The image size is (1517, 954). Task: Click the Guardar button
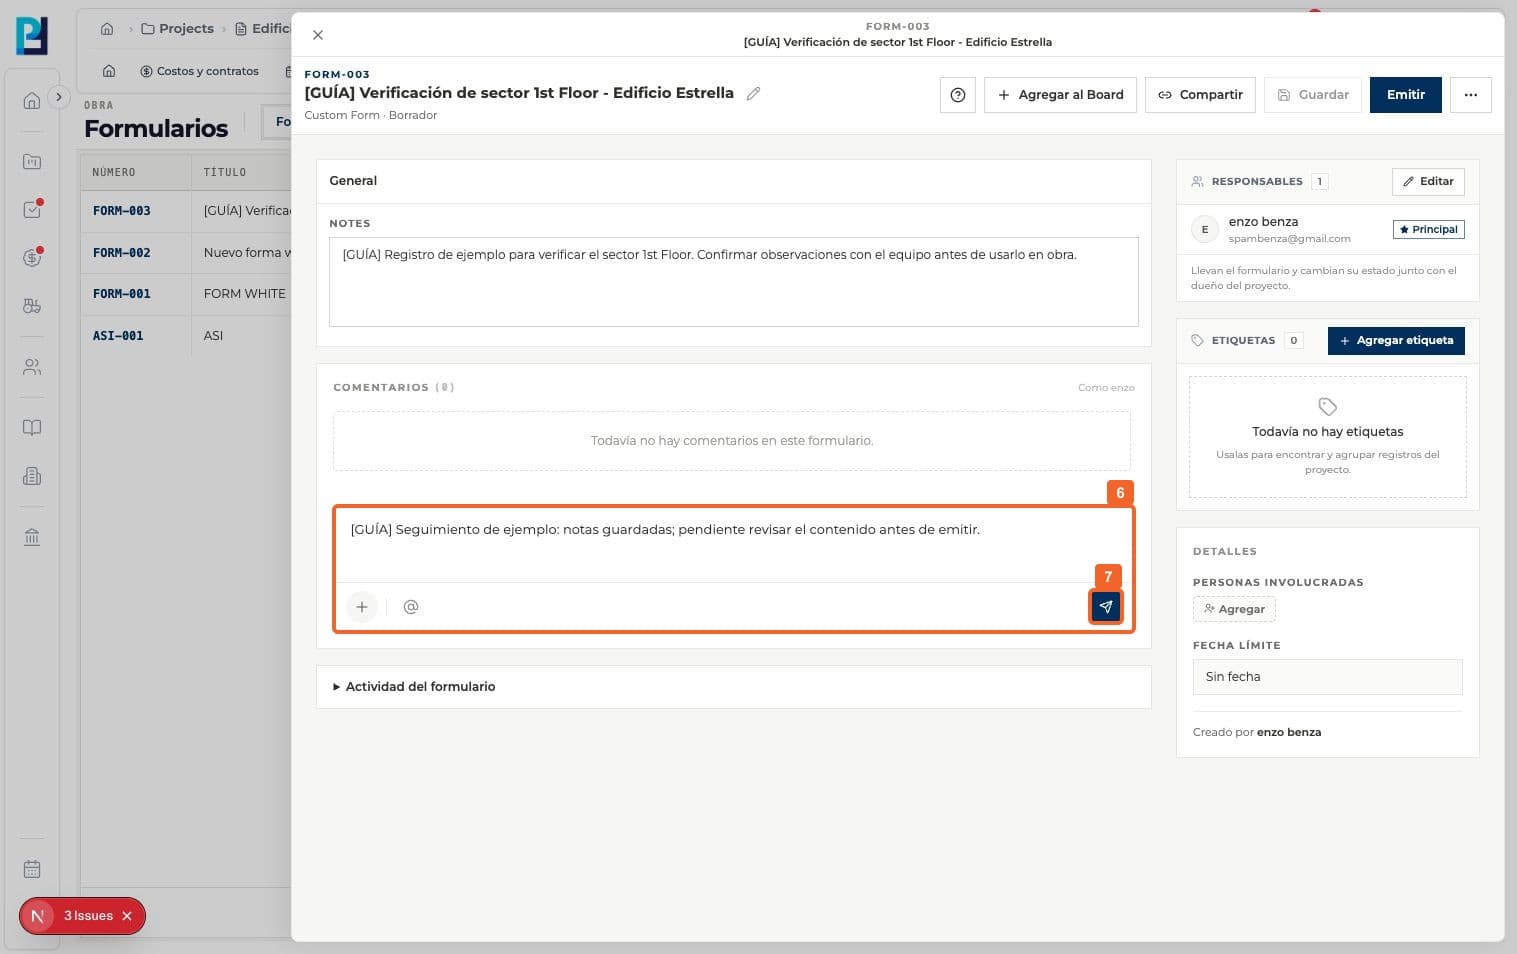pos(1313,95)
